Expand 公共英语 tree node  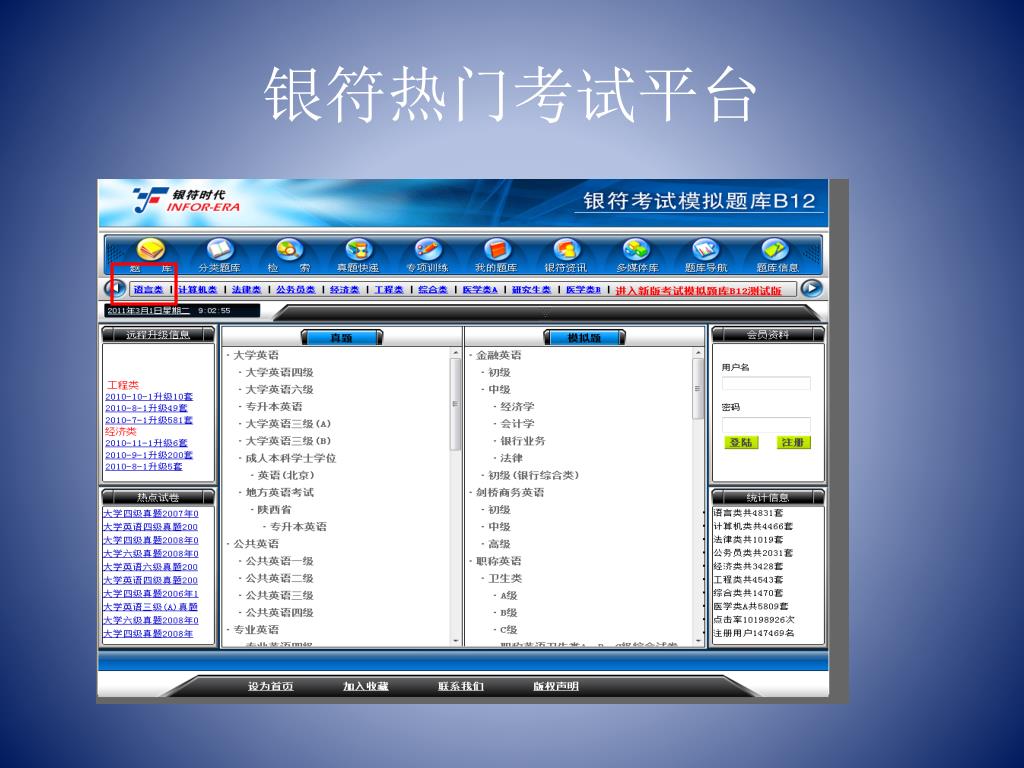point(255,544)
